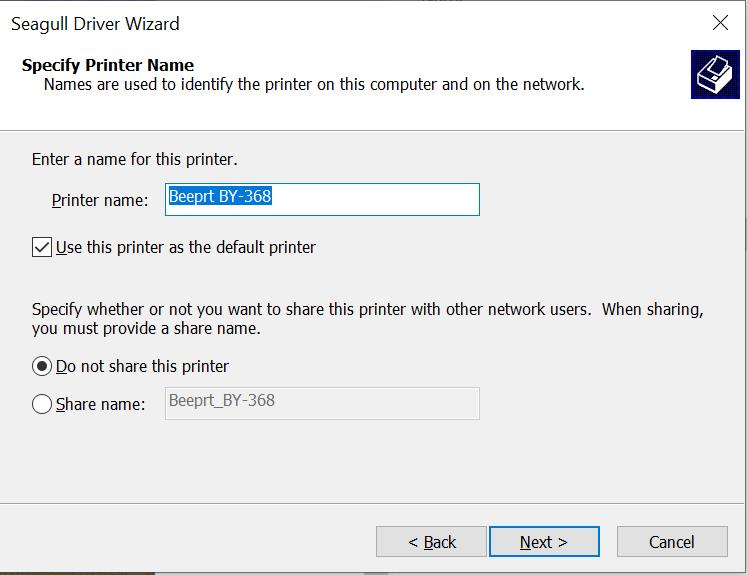The image size is (747, 575).
Task: Toggle 'Use this printer as the default printer' checkbox
Action: coord(42,248)
